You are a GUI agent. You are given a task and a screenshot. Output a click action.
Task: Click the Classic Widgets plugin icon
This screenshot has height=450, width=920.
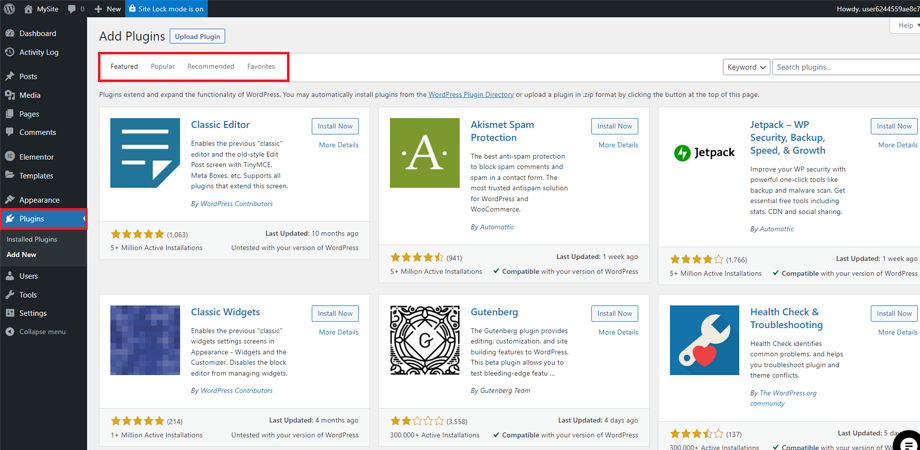pos(145,340)
